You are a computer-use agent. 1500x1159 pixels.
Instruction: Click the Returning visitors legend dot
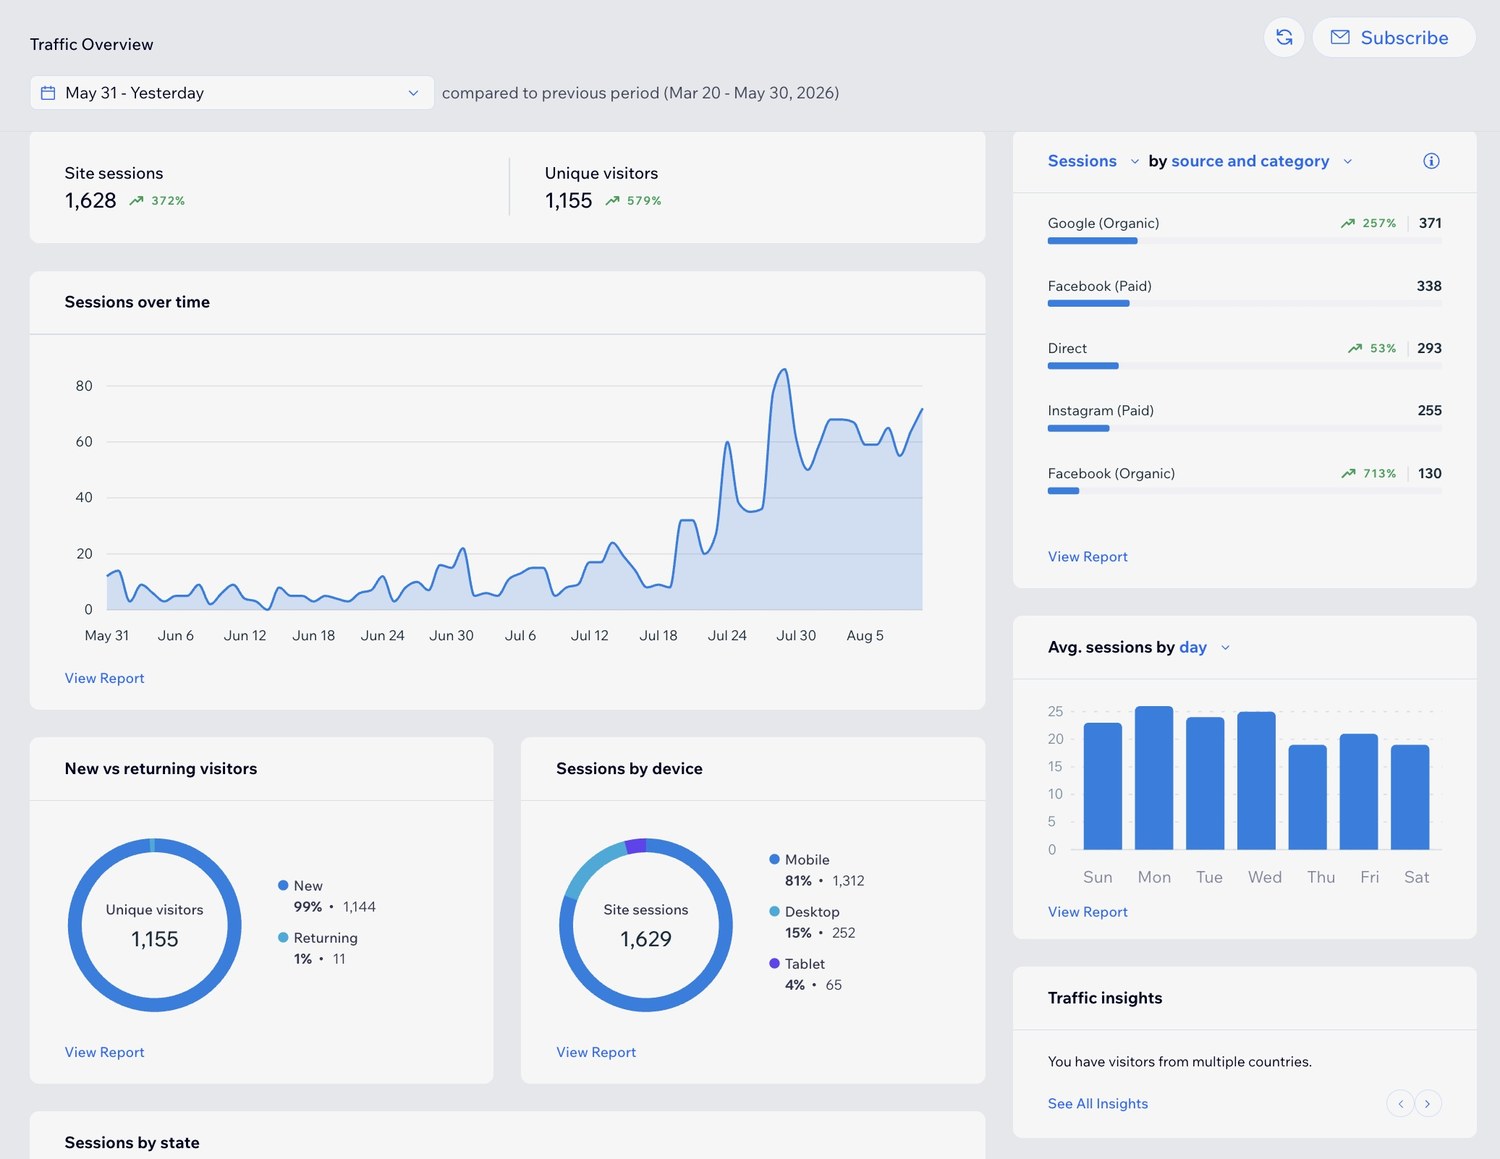click(x=283, y=937)
